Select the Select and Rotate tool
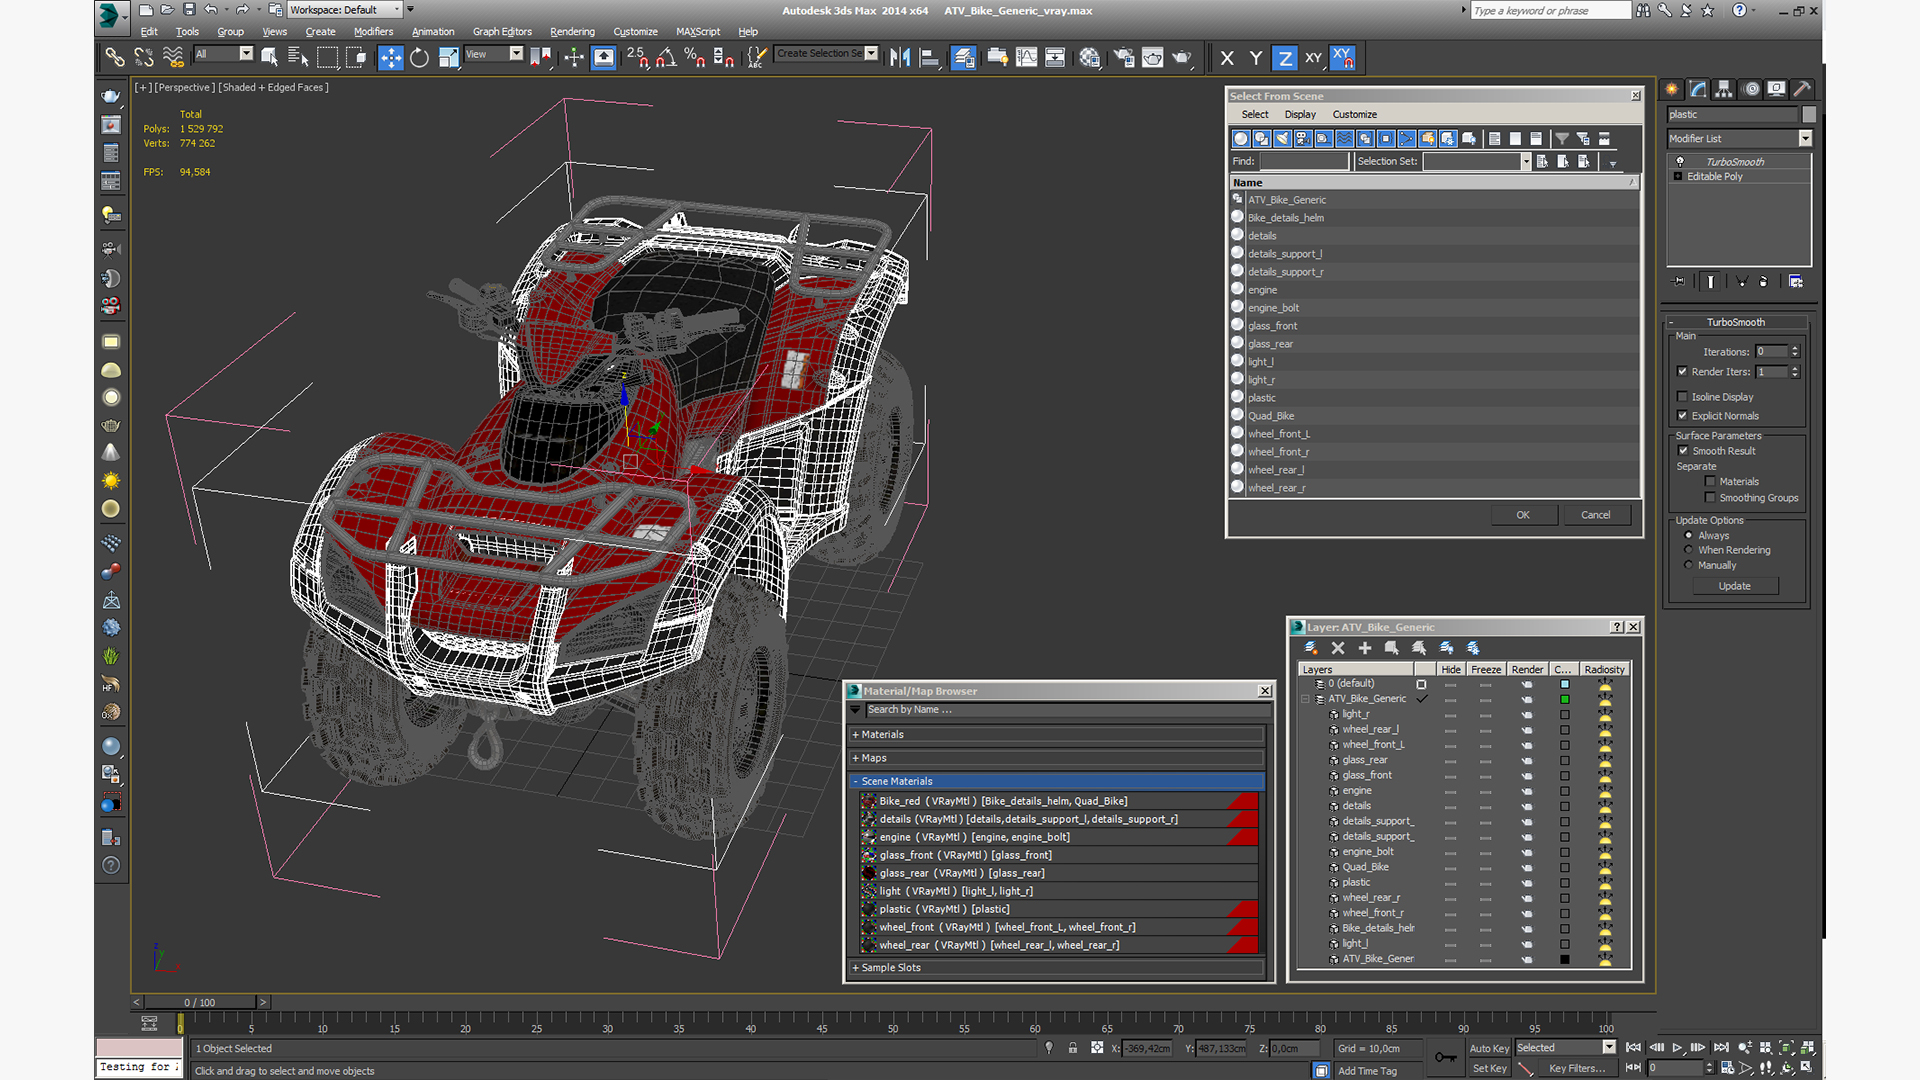 [x=419, y=58]
